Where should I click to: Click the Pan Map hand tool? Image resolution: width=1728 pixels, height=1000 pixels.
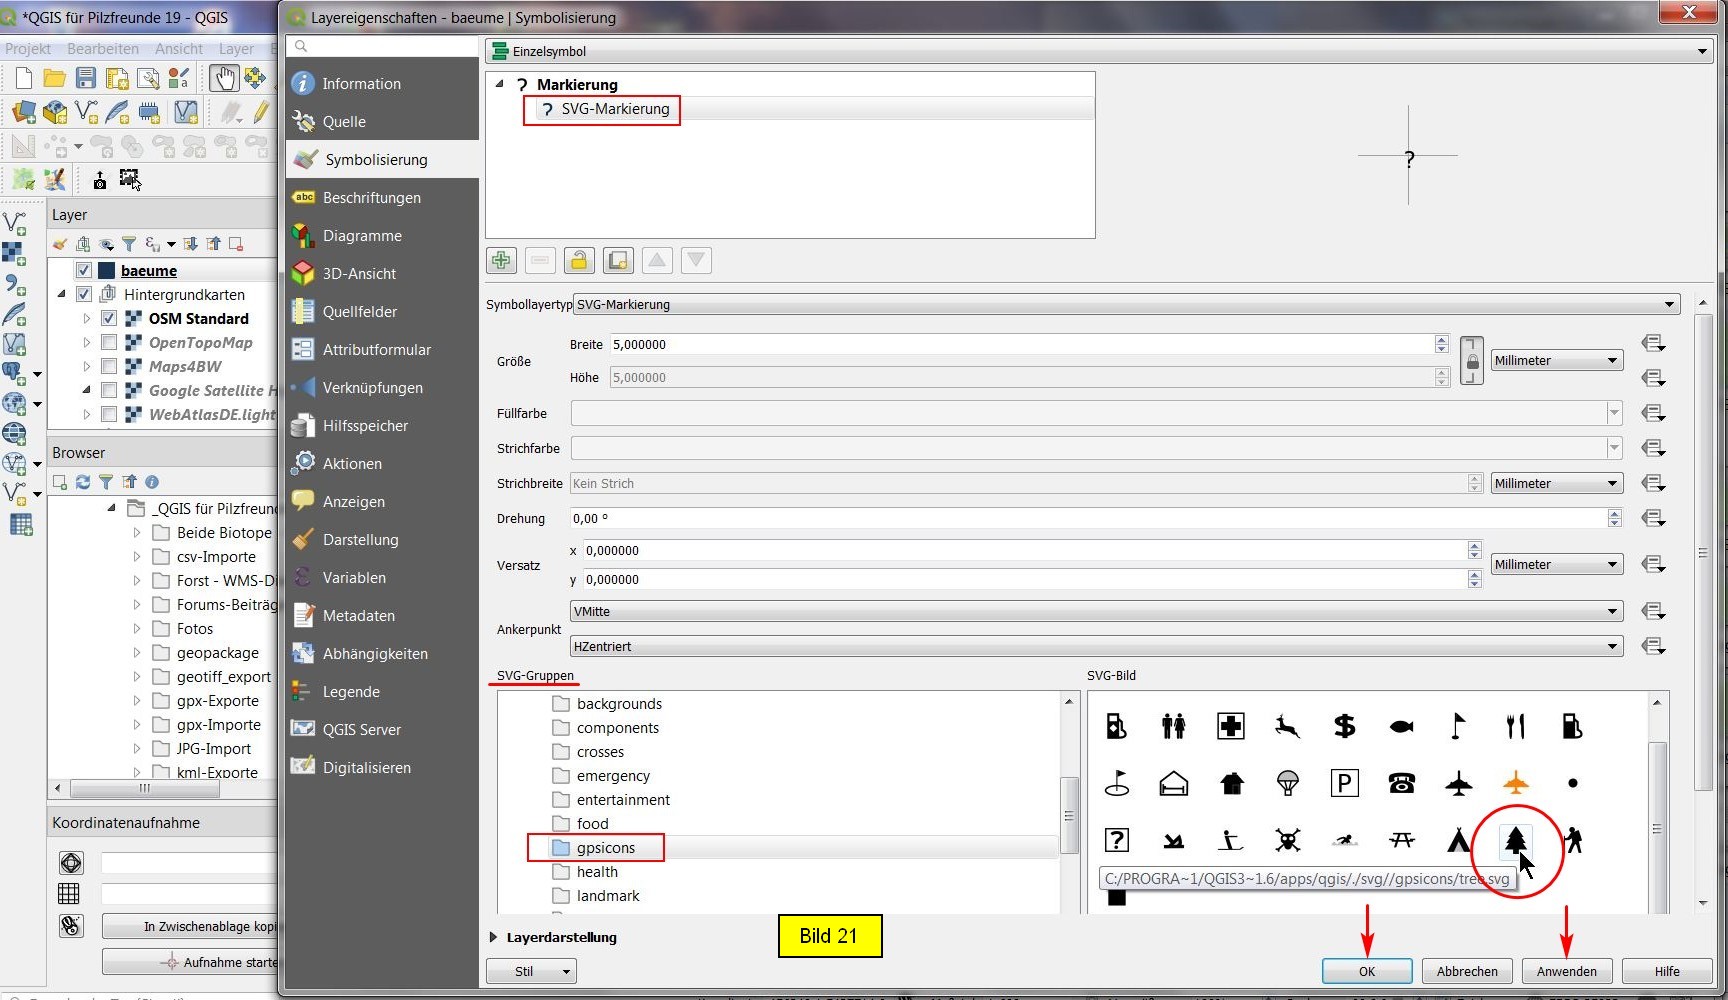223,78
